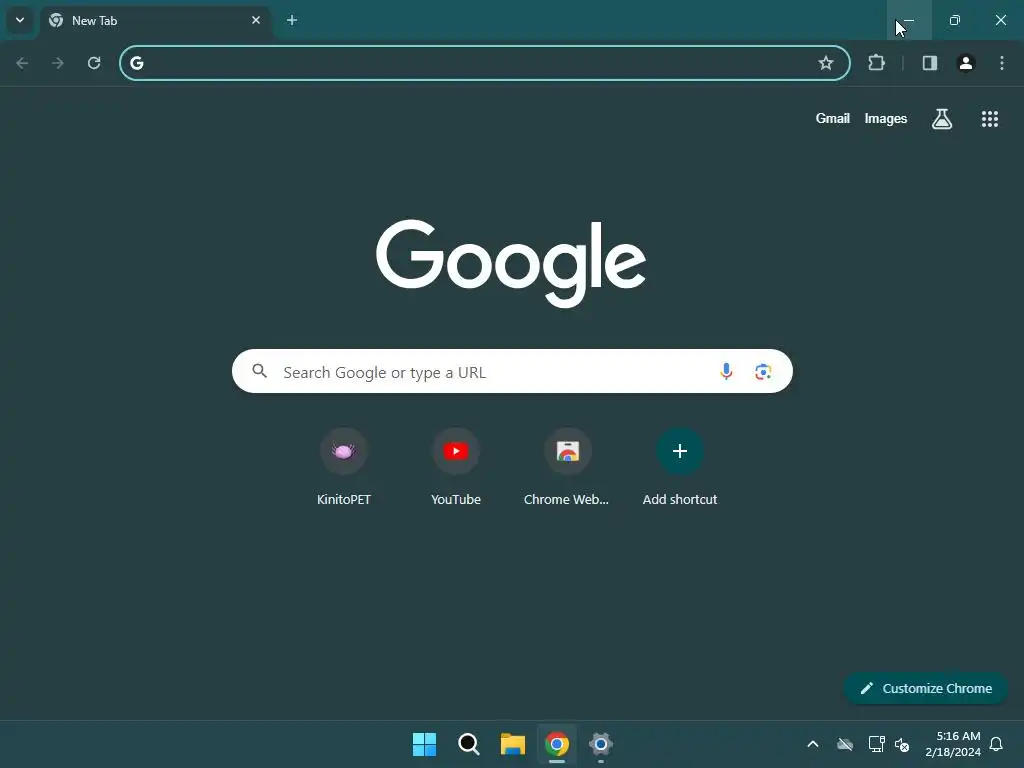Open Windows taskbar search
Viewport: 1024px width, 768px height.
click(468, 744)
